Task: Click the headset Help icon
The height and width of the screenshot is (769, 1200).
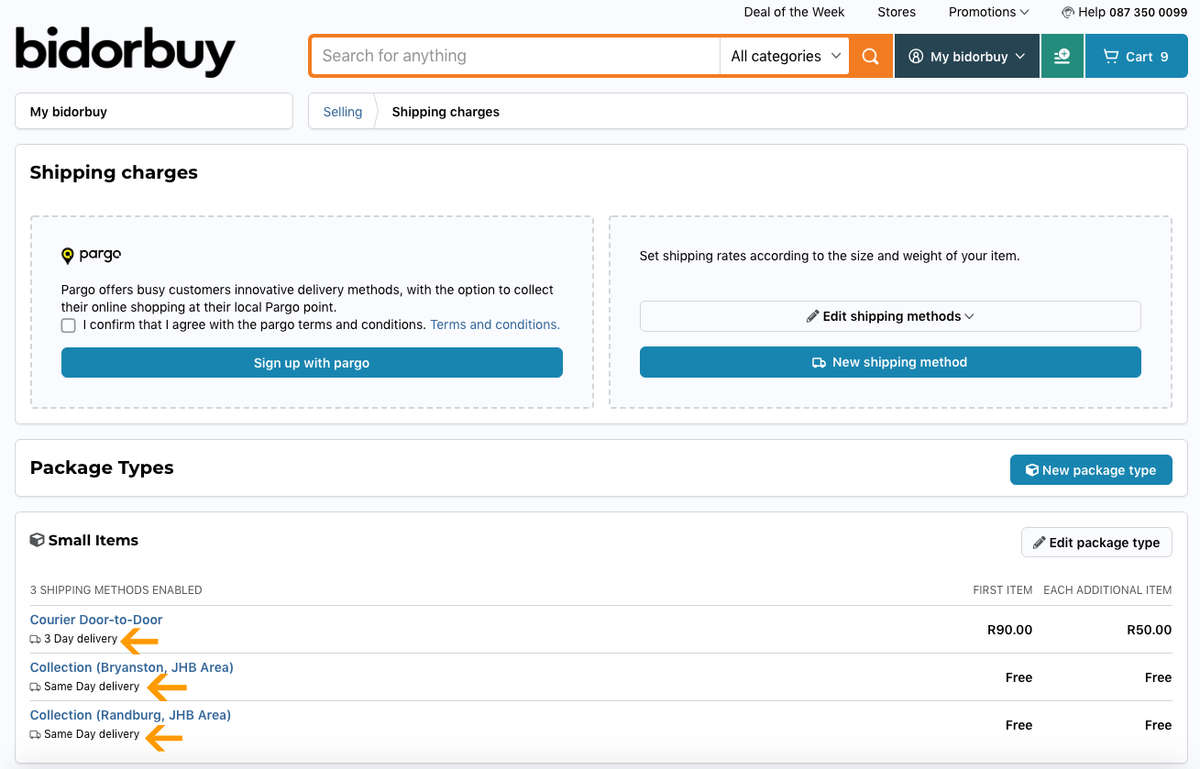Action: pos(1068,12)
